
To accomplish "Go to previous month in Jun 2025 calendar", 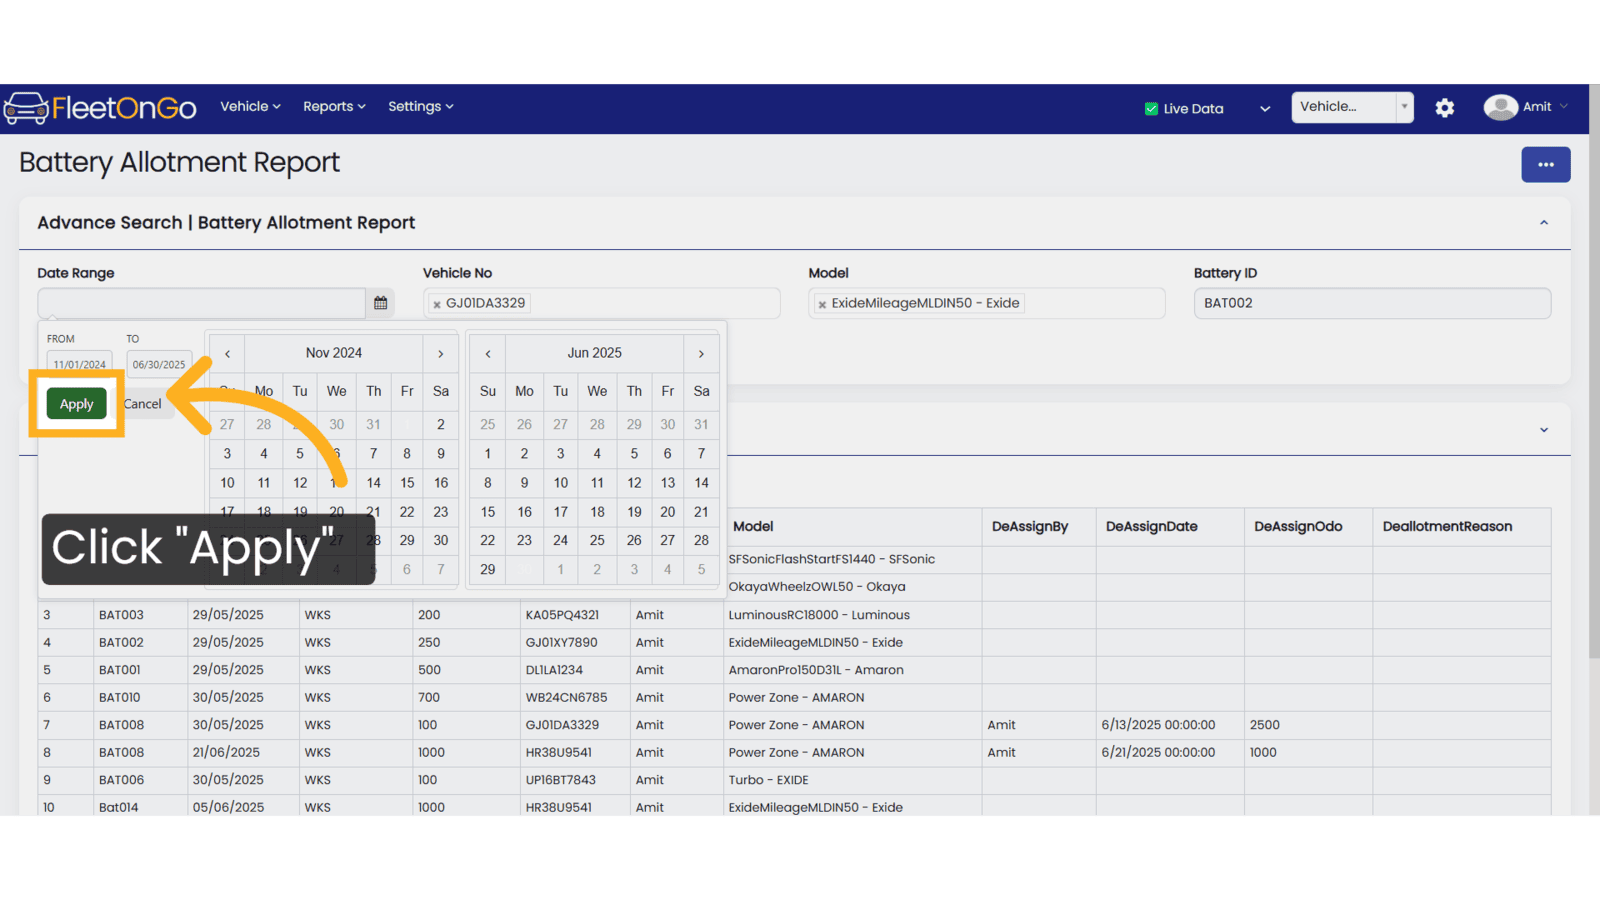I will coord(488,354).
